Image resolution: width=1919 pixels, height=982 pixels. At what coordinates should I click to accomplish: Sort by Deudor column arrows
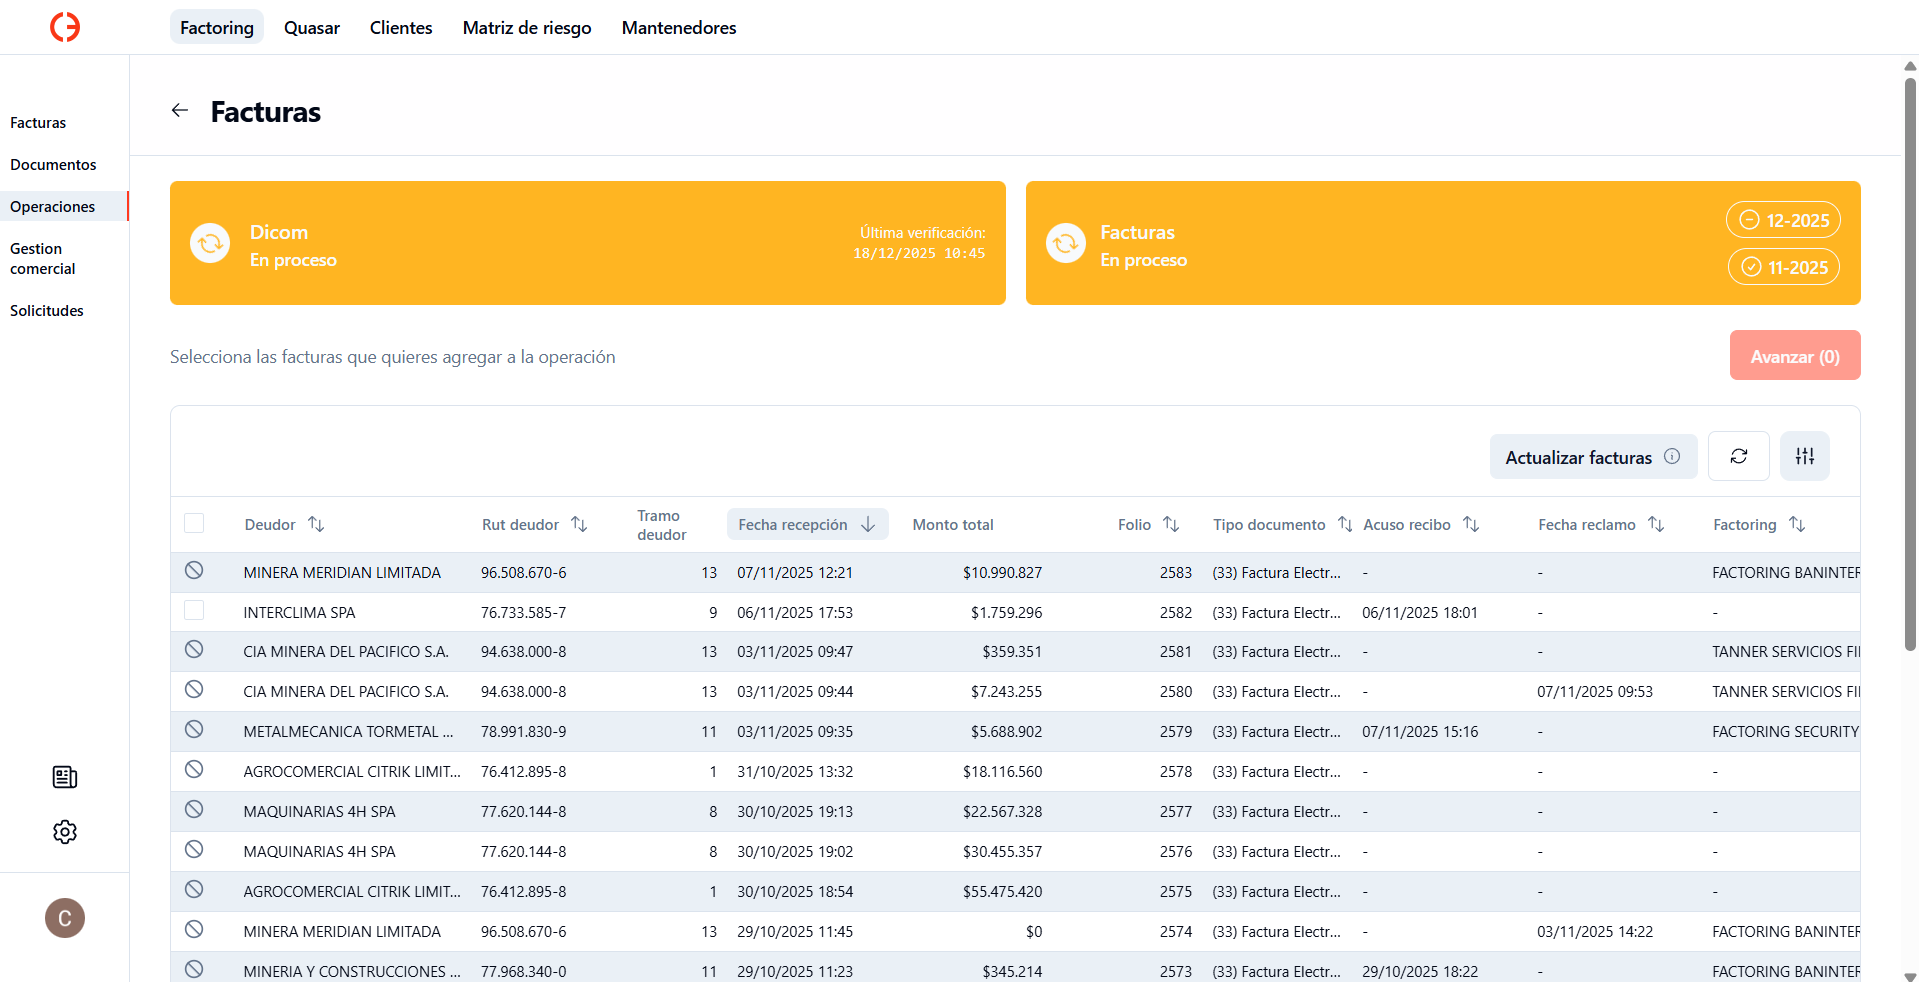pyautogui.click(x=316, y=524)
